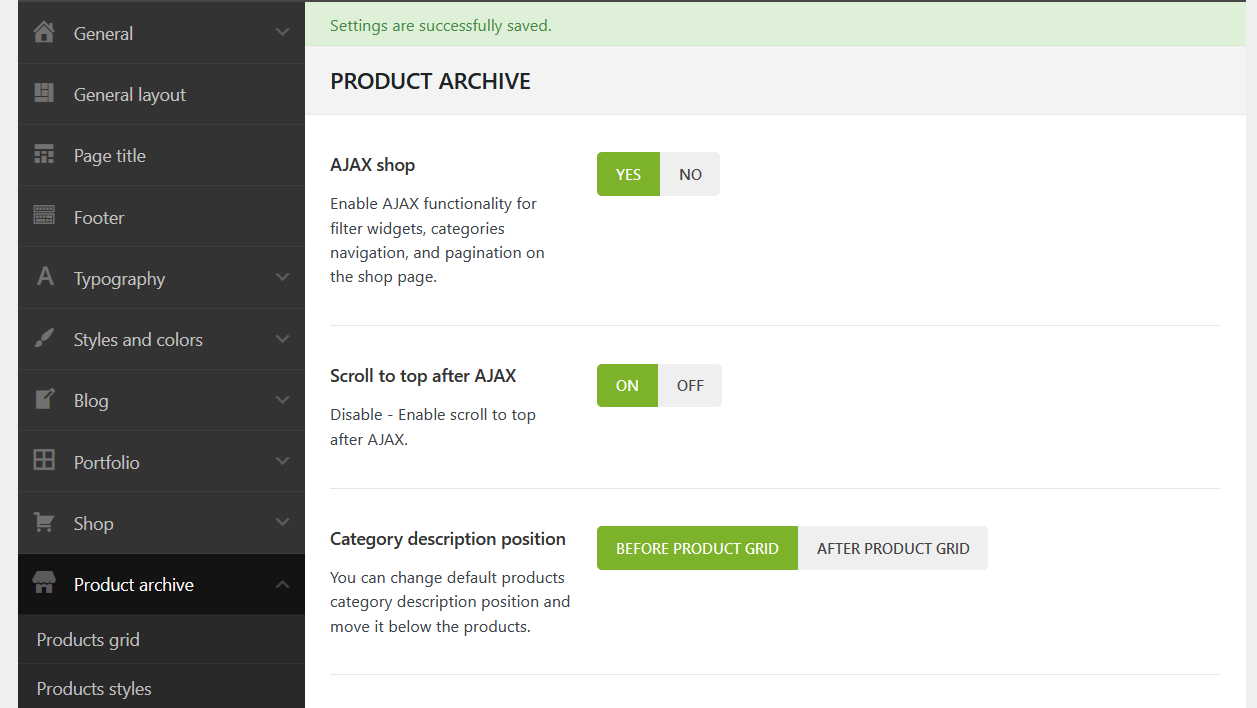The width and height of the screenshot is (1257, 708).
Task: Click the Blog pencil icon
Action: pyautogui.click(x=44, y=400)
